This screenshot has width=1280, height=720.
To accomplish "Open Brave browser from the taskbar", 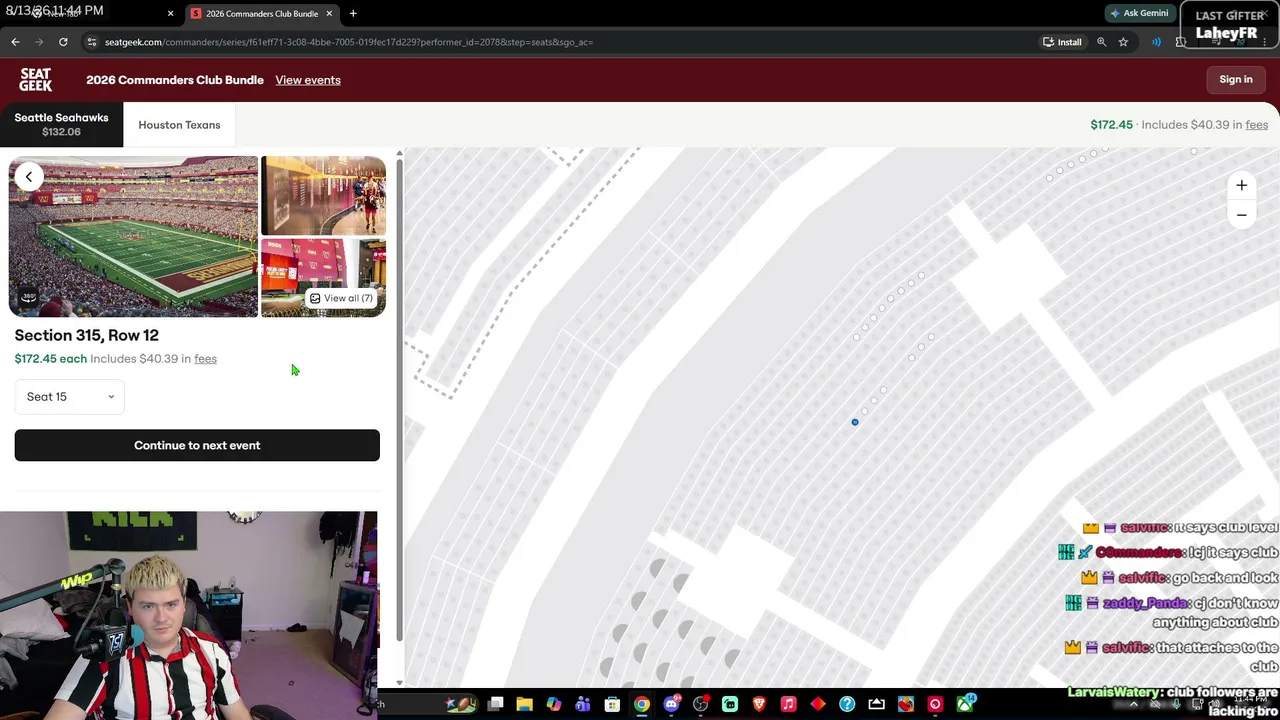I will (759, 704).
